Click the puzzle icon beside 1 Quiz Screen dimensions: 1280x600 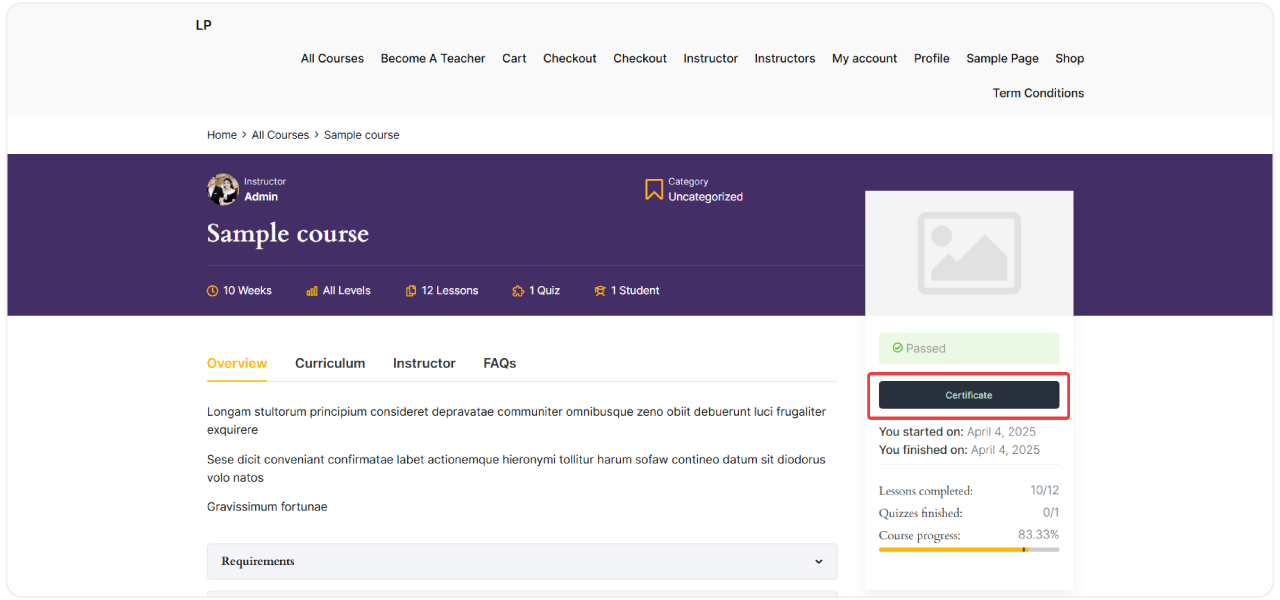(518, 291)
